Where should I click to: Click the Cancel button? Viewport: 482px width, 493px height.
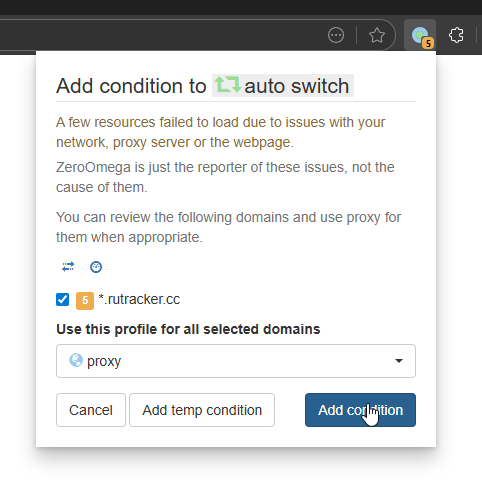click(x=91, y=410)
